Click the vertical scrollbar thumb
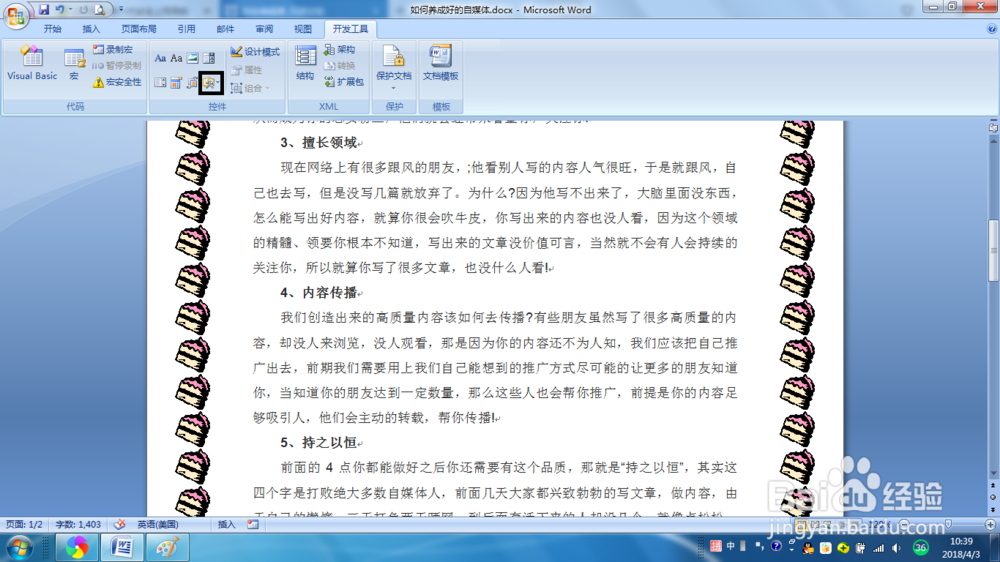The height and width of the screenshot is (562, 1000). pyautogui.click(x=993, y=250)
